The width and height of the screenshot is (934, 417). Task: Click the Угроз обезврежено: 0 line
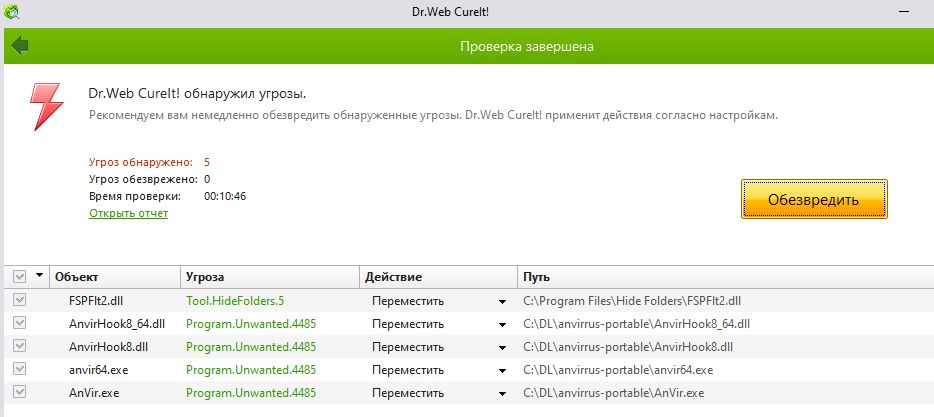pos(149,179)
